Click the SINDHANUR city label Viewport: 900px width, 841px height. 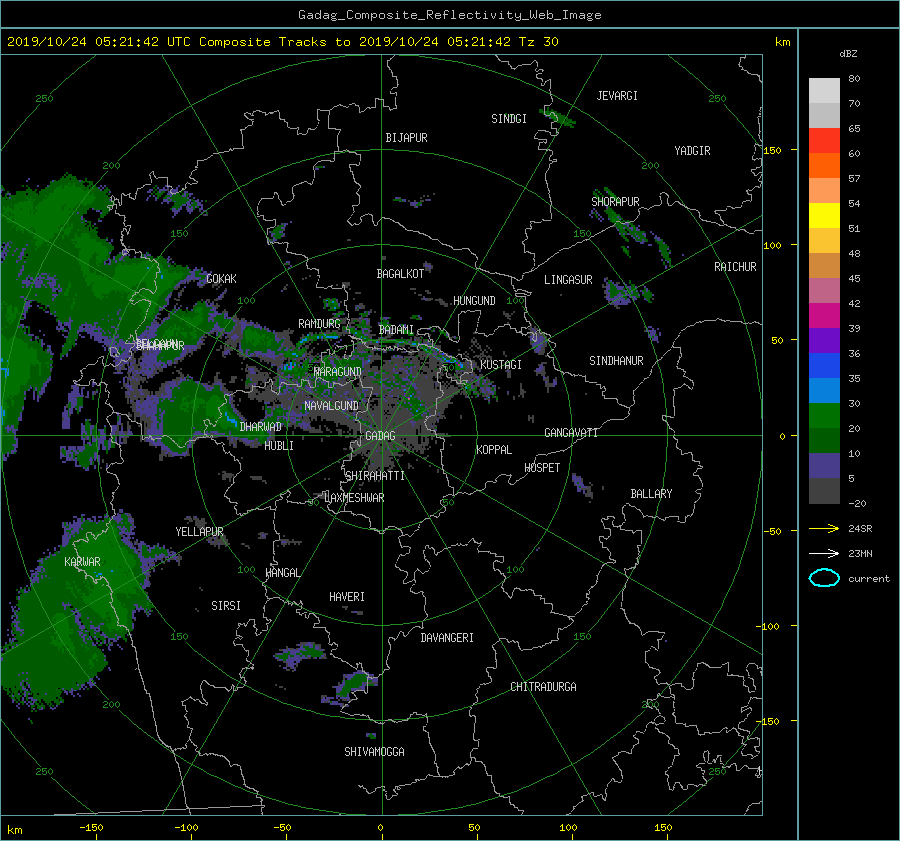click(616, 361)
